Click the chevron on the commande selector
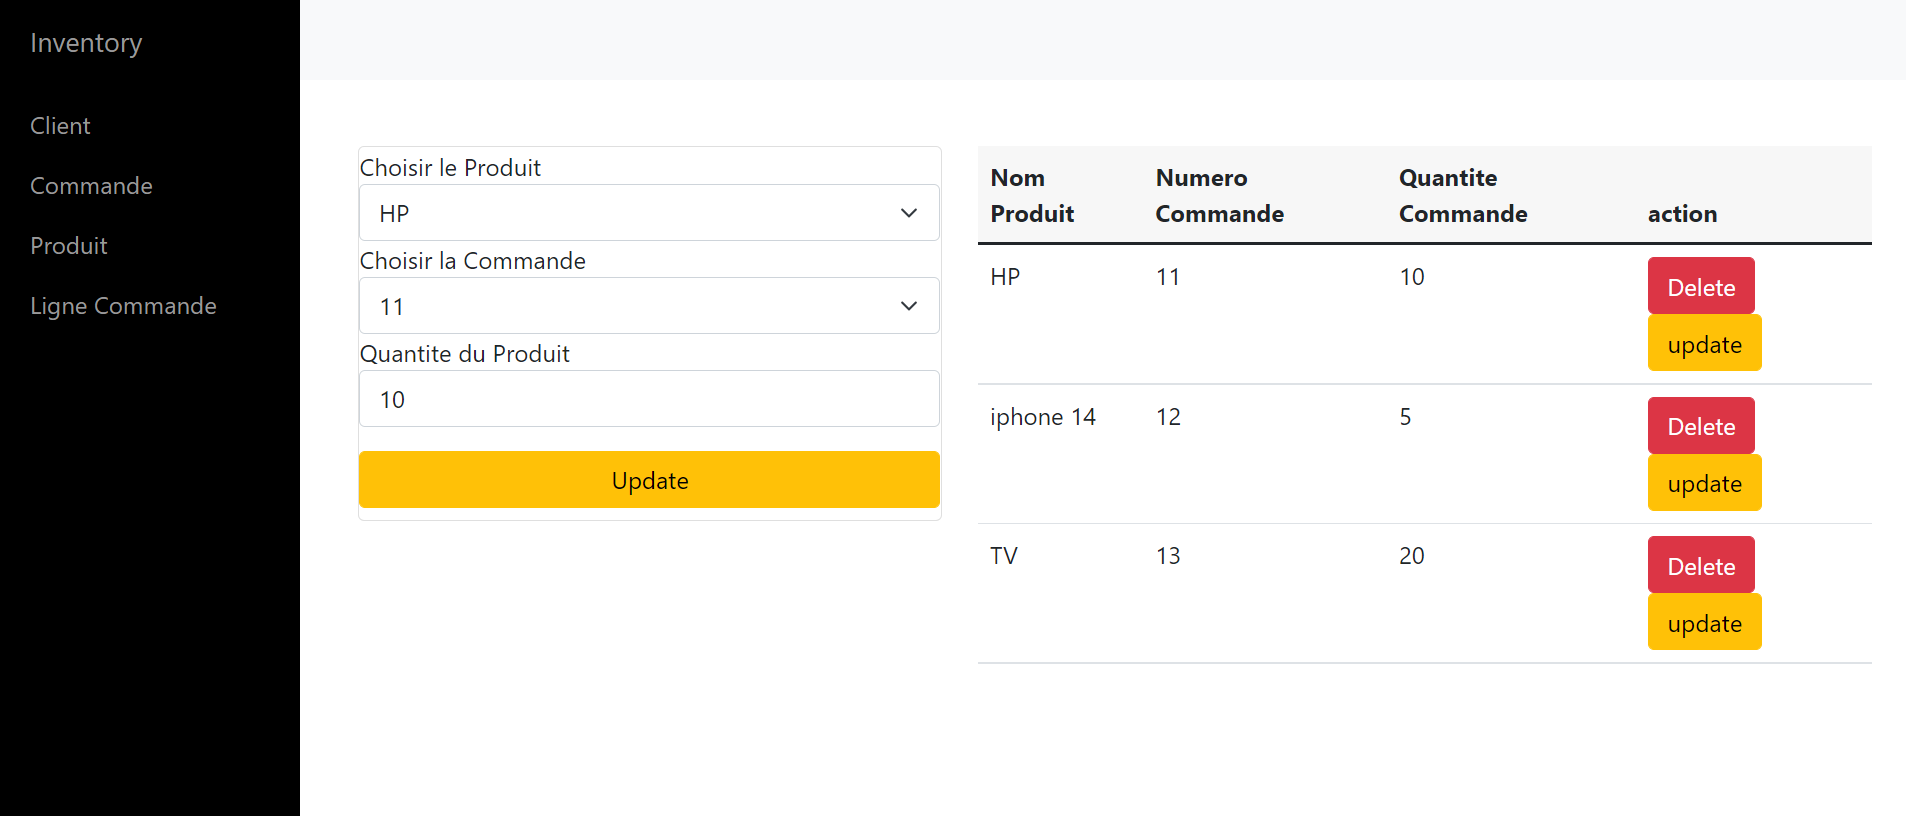The height and width of the screenshot is (816, 1906). pyautogui.click(x=908, y=306)
